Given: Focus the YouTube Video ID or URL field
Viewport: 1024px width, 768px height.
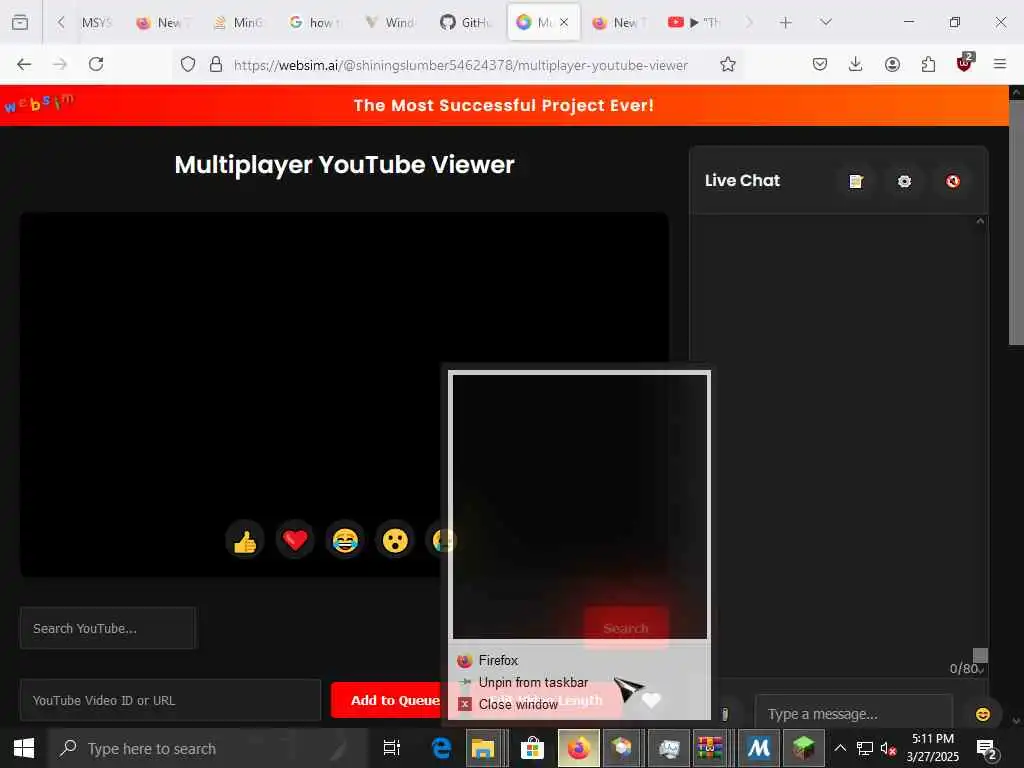Looking at the screenshot, I should (x=170, y=700).
